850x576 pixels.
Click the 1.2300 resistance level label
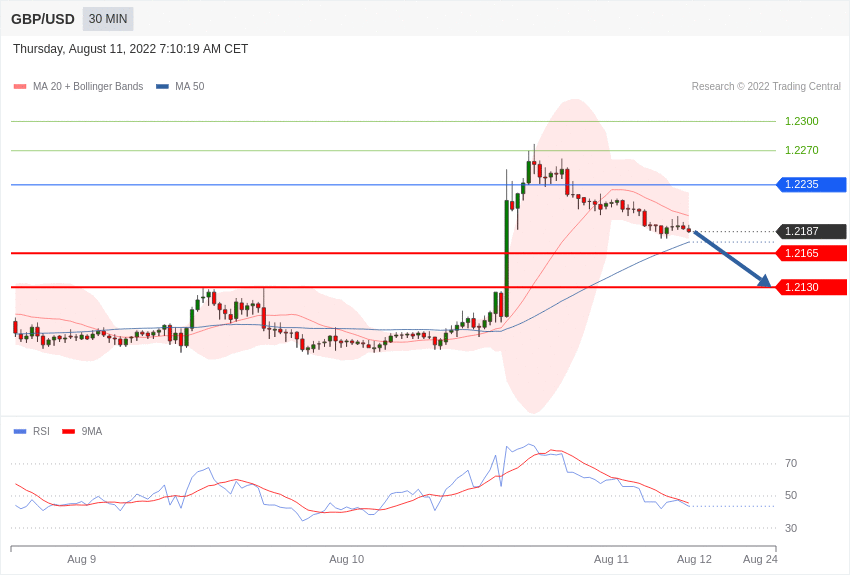(x=802, y=121)
